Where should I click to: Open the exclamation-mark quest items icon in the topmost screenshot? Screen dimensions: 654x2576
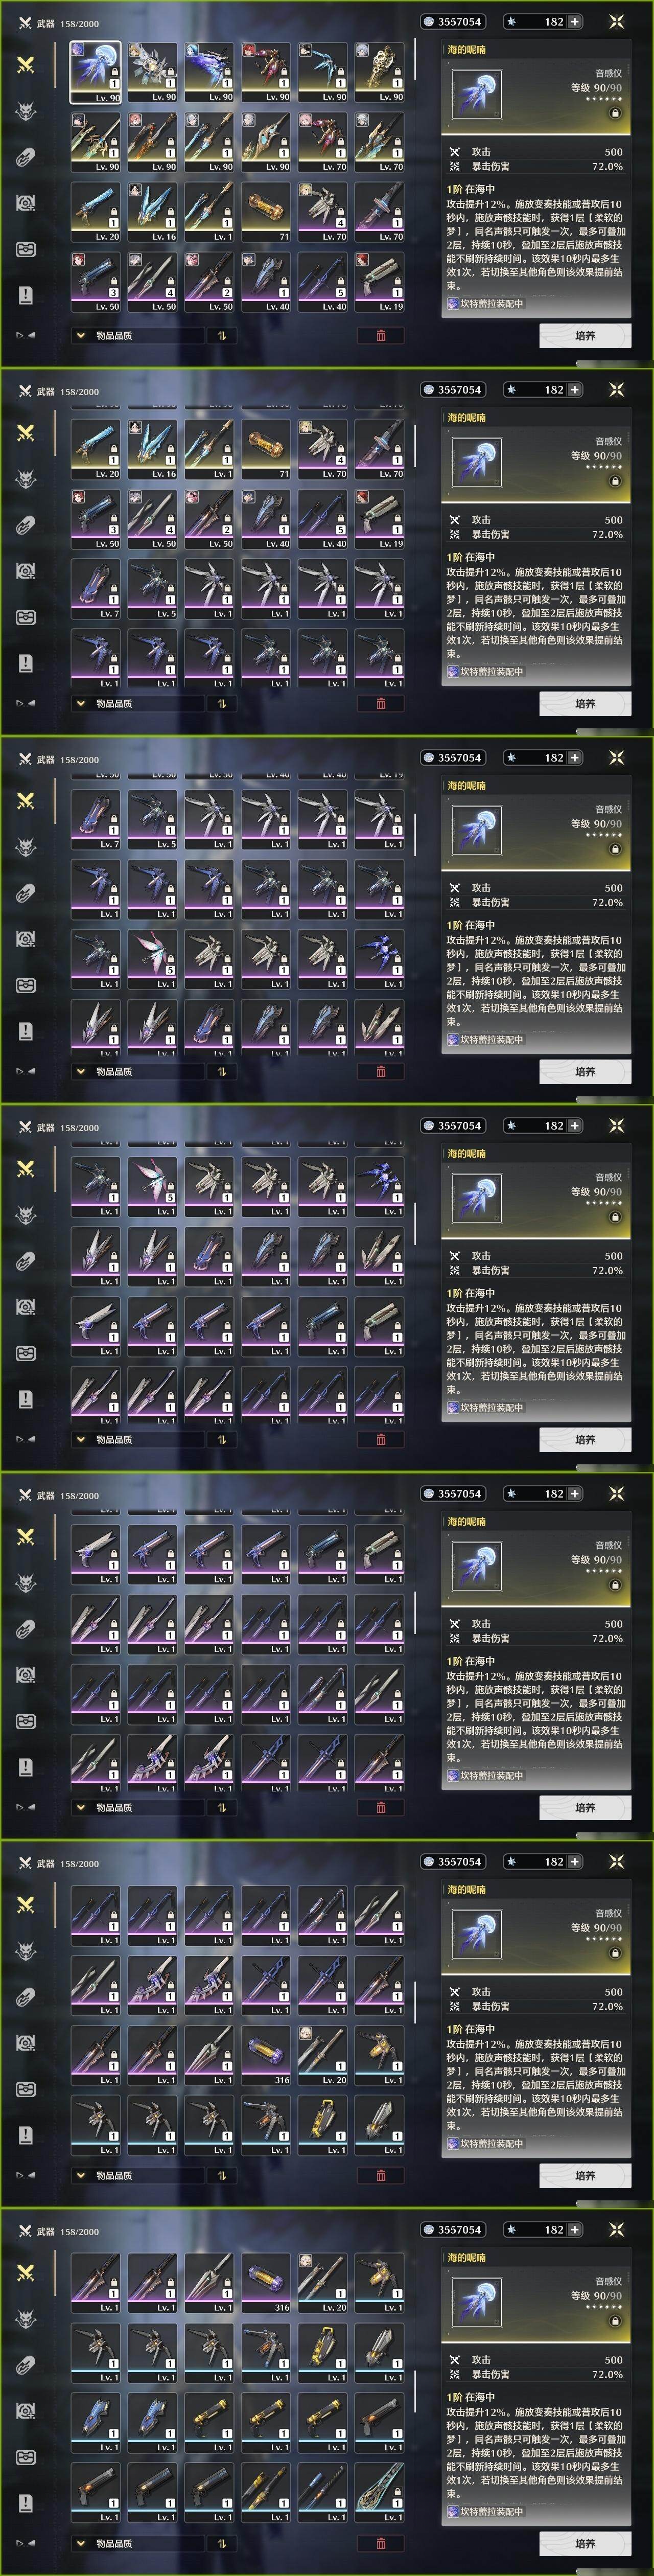[26, 295]
